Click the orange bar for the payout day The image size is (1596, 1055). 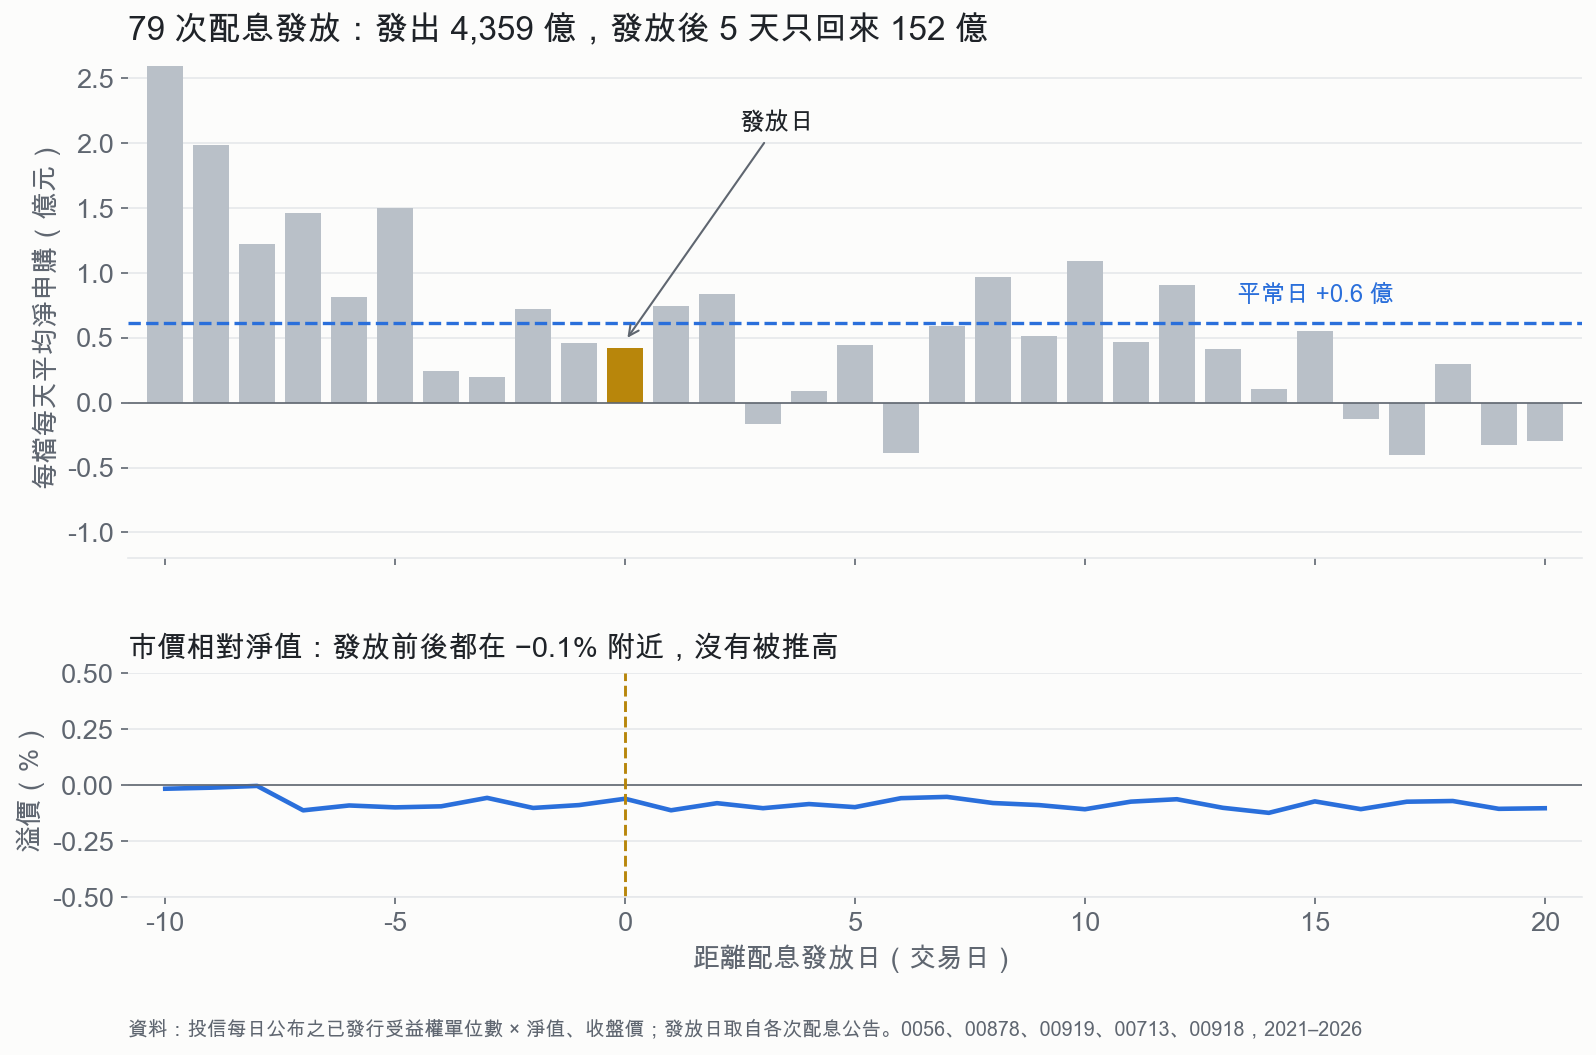(625, 375)
